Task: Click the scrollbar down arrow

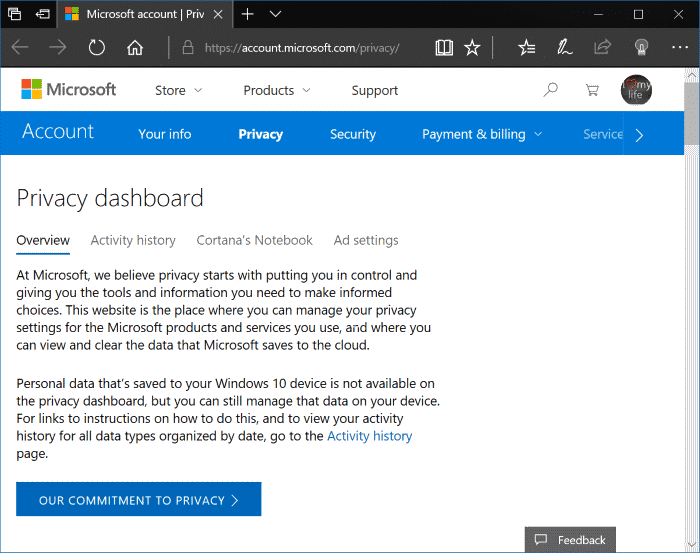Action: pyautogui.click(x=692, y=545)
